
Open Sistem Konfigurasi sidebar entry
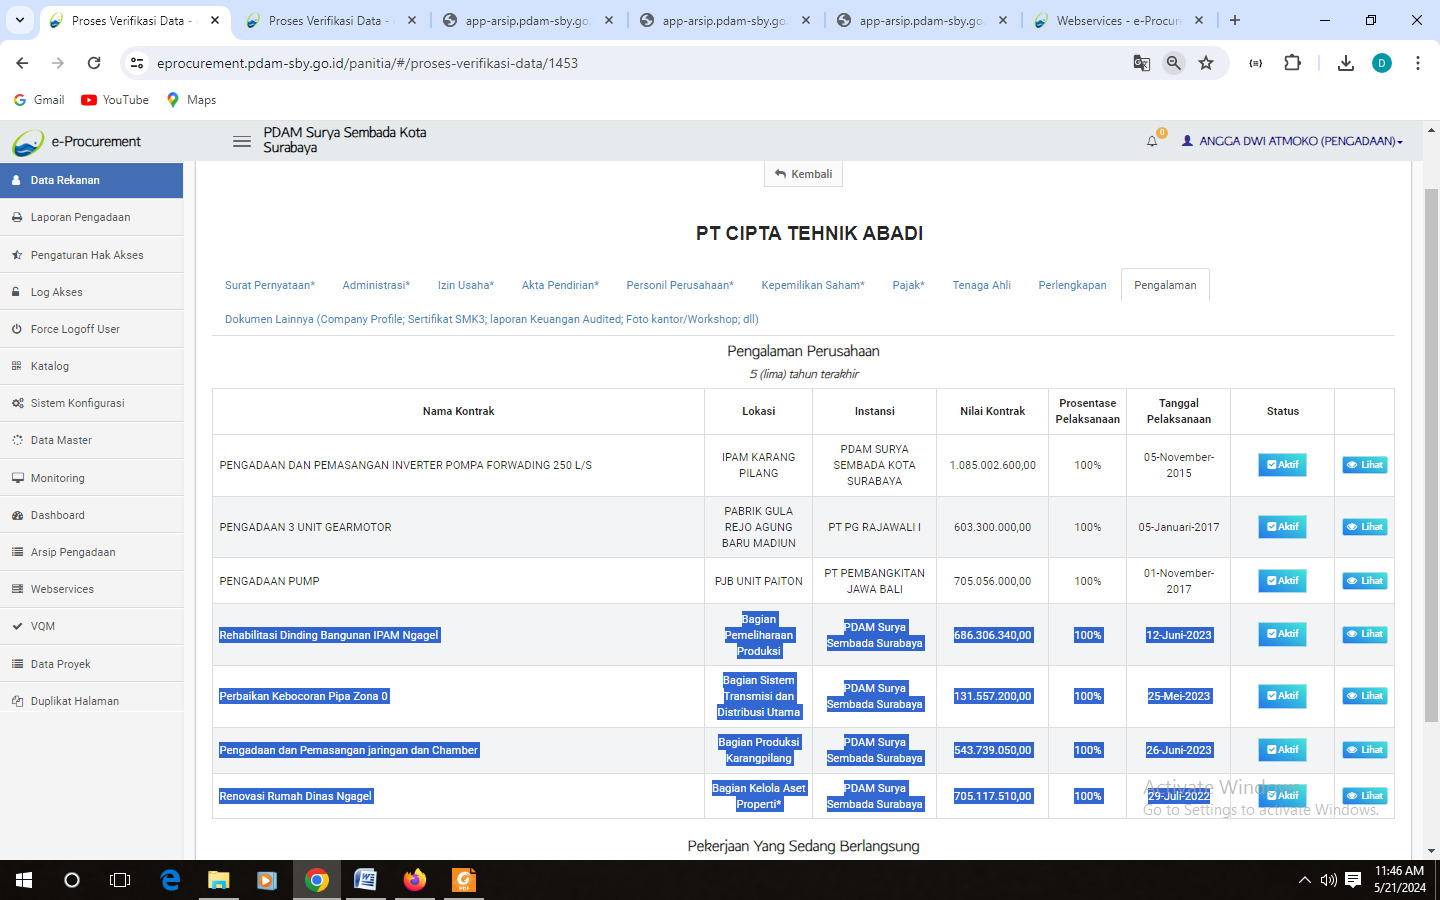(91, 403)
